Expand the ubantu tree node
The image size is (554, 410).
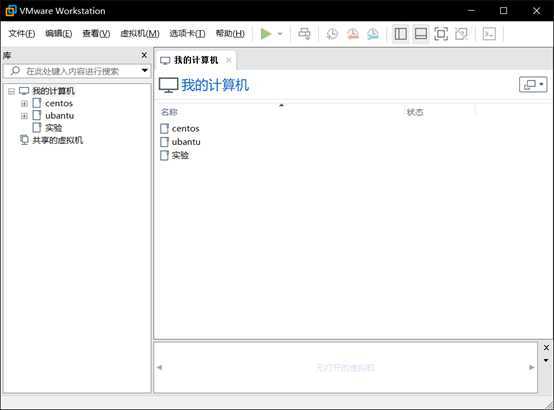pyautogui.click(x=24, y=116)
